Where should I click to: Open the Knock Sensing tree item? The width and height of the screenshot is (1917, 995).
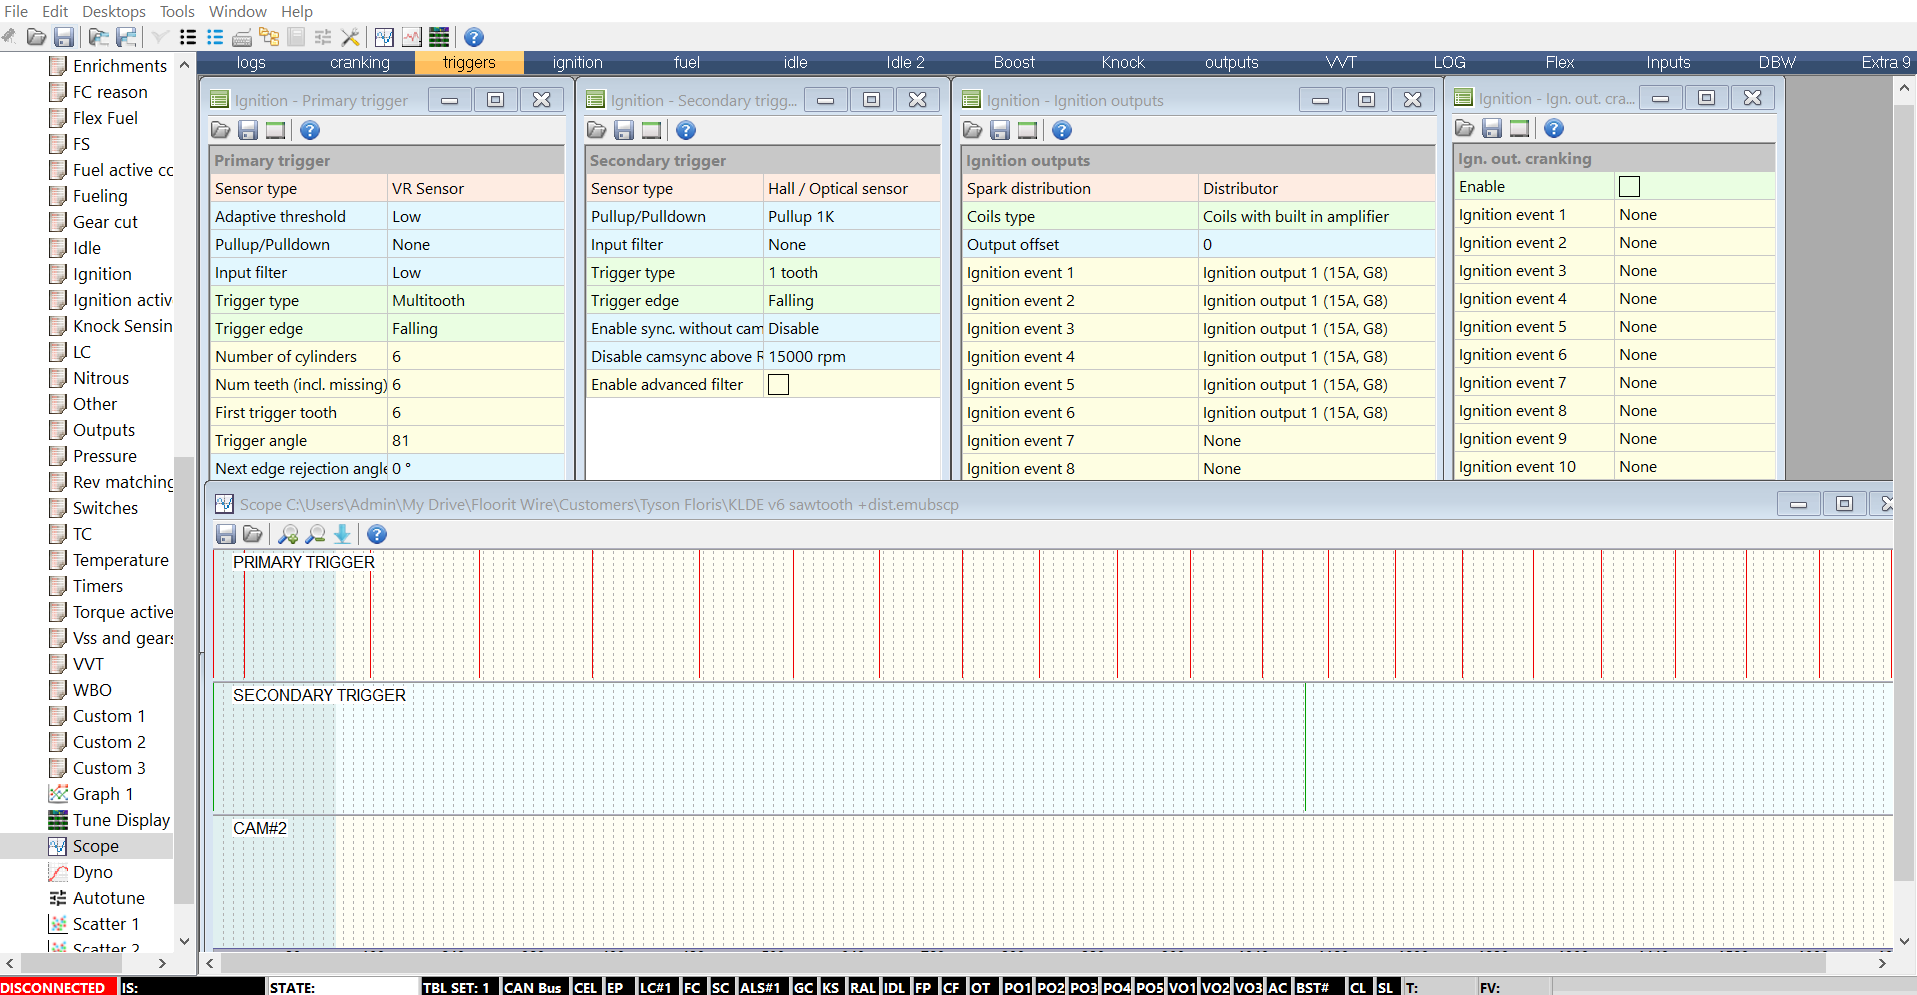[122, 326]
